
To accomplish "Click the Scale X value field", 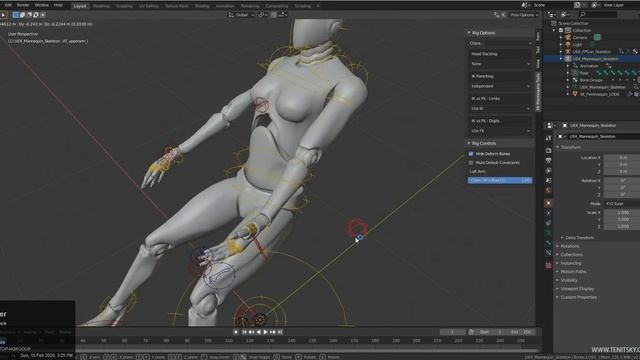I will [x=622, y=213].
